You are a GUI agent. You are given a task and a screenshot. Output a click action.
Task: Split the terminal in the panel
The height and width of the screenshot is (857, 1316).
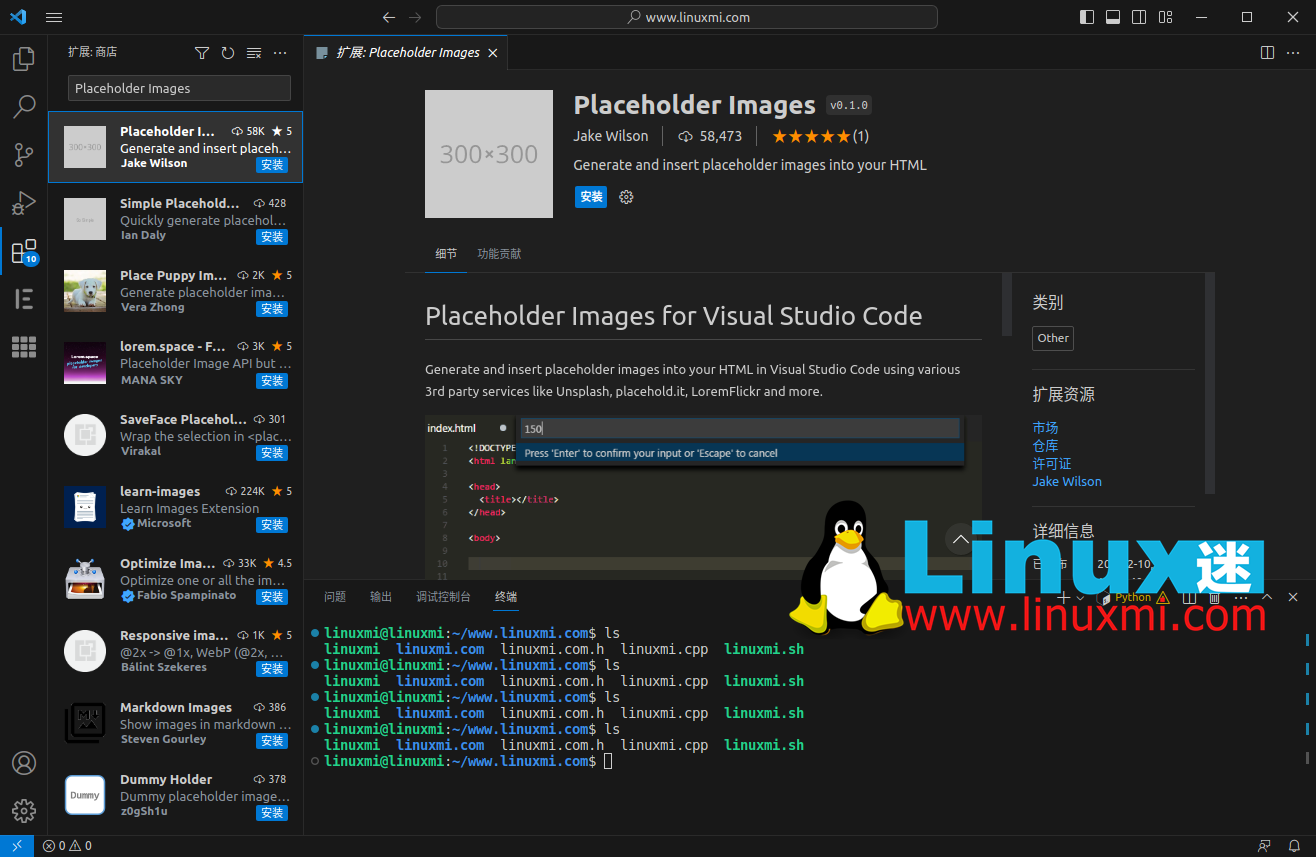[1189, 597]
